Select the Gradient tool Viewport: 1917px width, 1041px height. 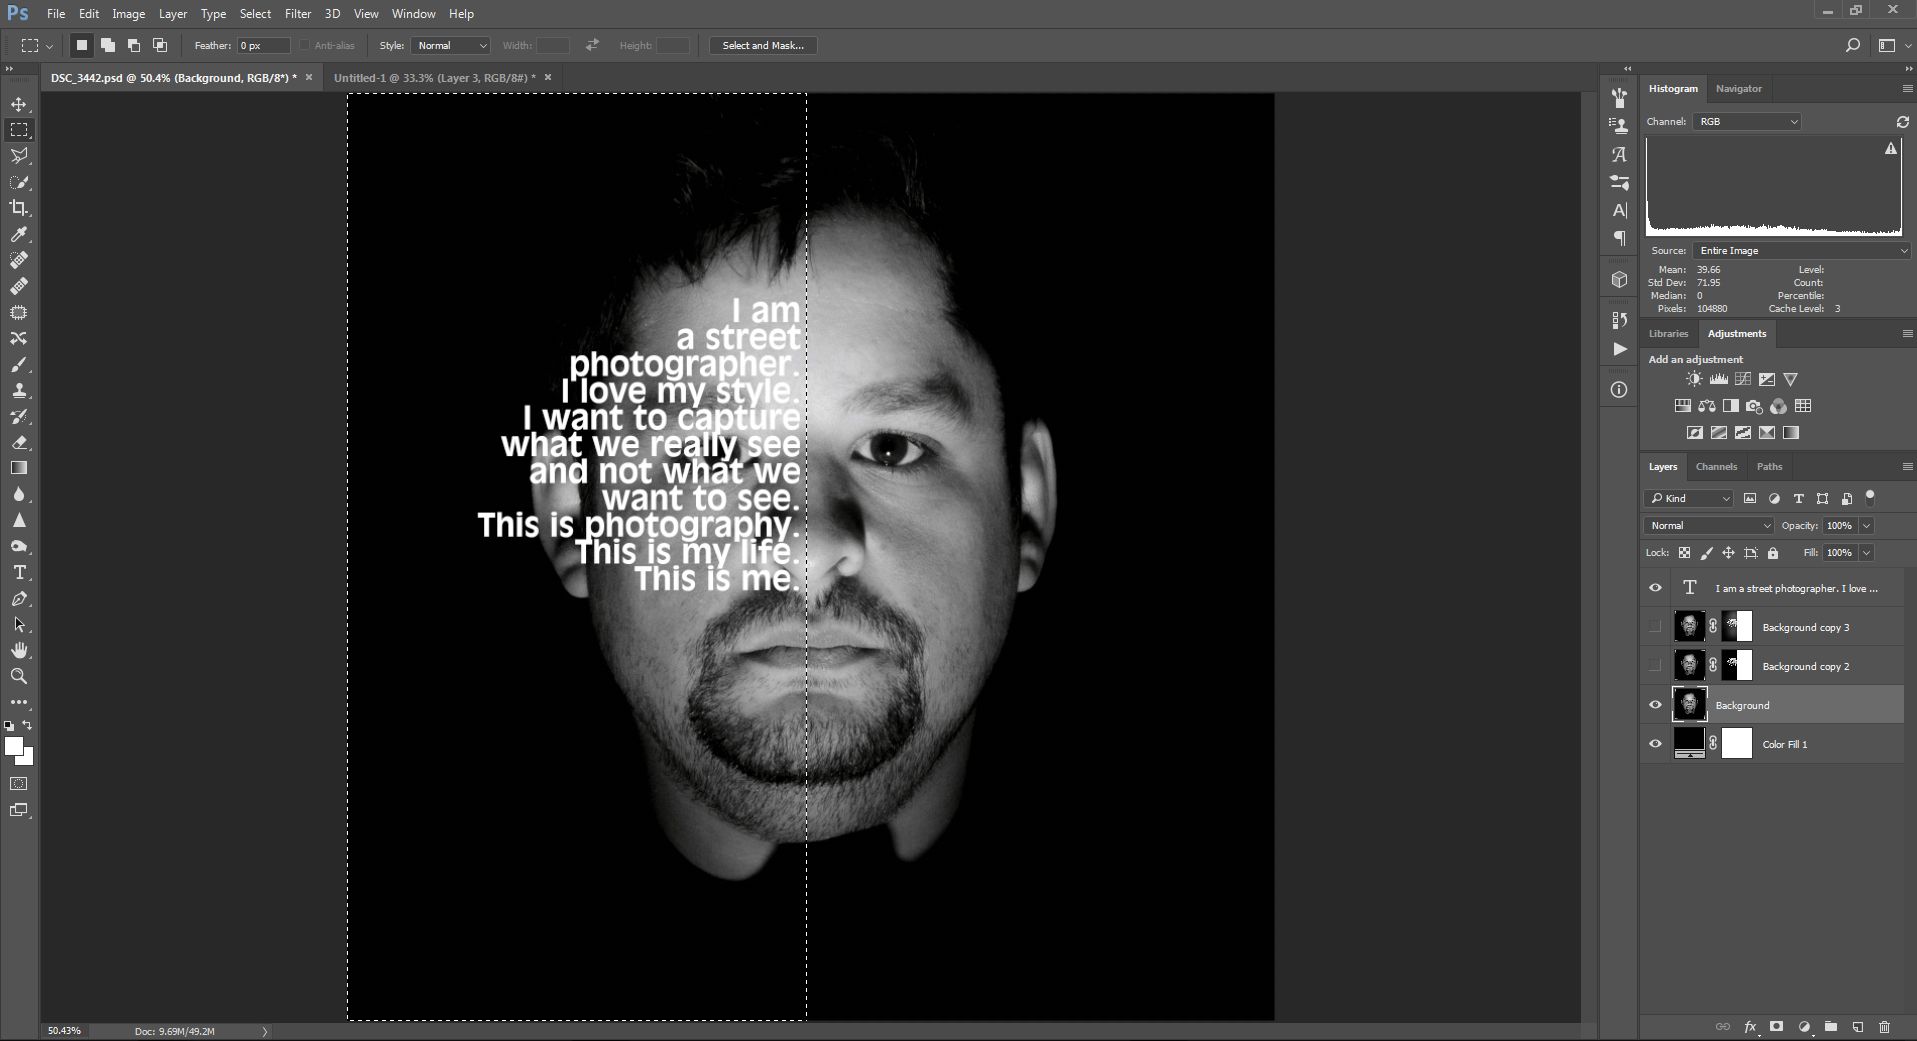19,468
